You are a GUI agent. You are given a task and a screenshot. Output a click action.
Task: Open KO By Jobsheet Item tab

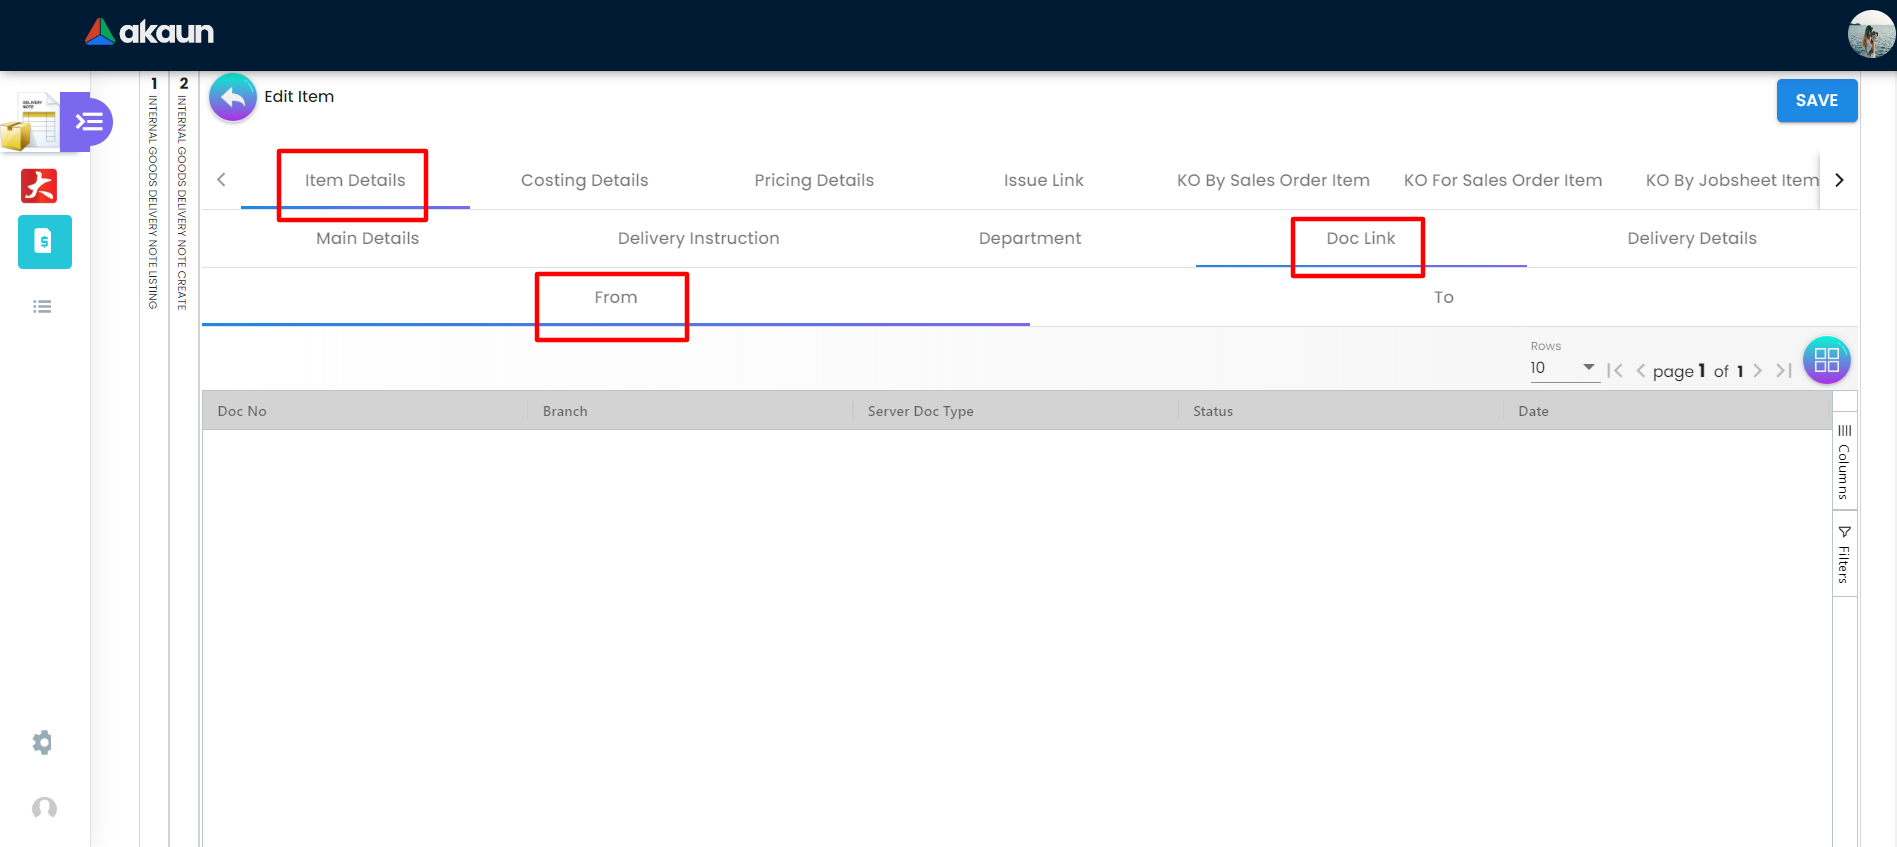click(1732, 180)
